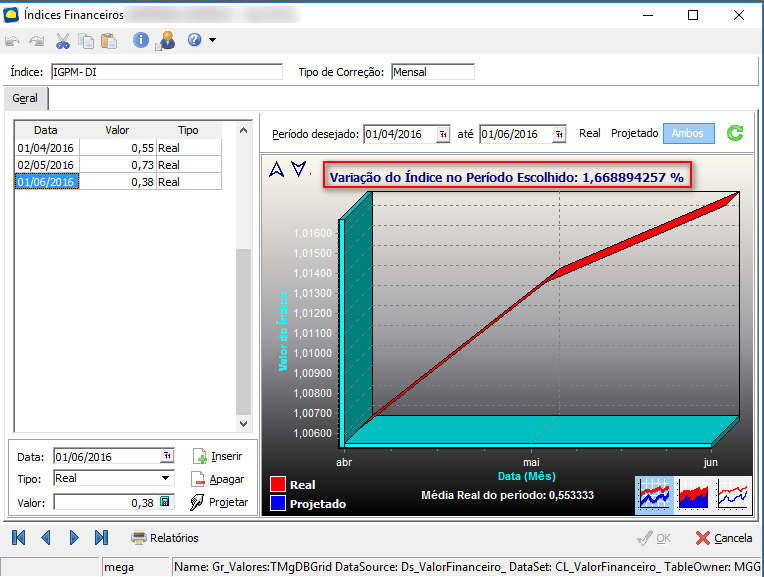
Task: Switch to the Geral tab
Action: click(x=25, y=98)
